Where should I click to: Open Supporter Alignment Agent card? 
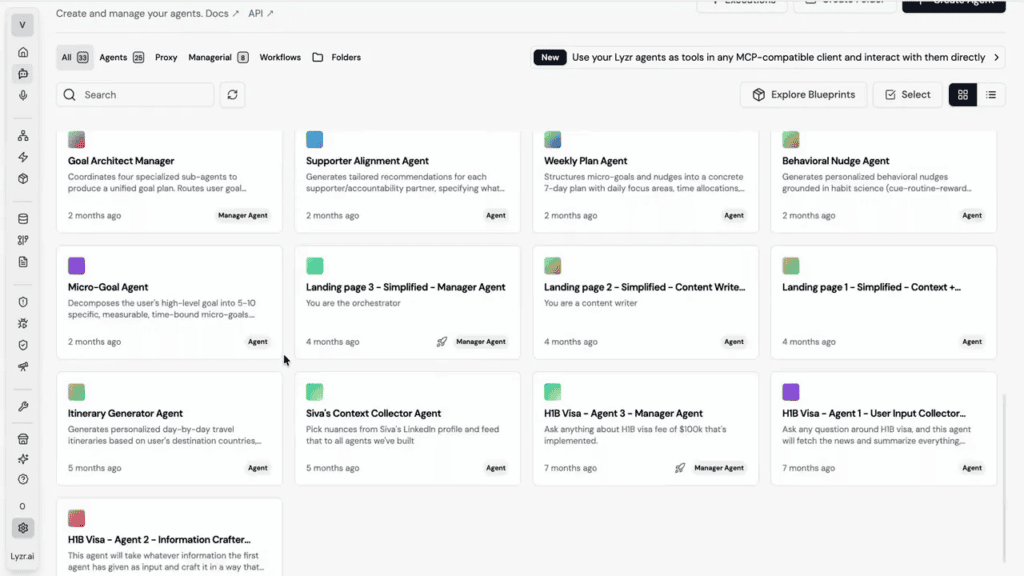tap(408, 180)
